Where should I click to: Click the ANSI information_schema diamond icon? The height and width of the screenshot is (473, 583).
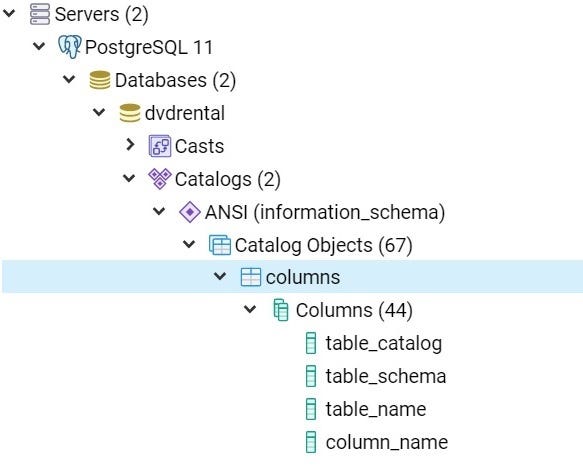190,212
